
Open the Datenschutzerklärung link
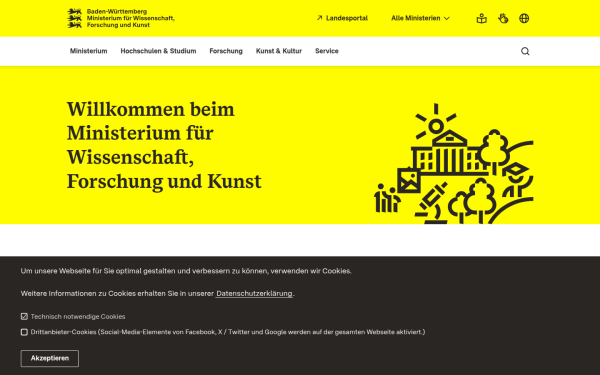pos(254,293)
